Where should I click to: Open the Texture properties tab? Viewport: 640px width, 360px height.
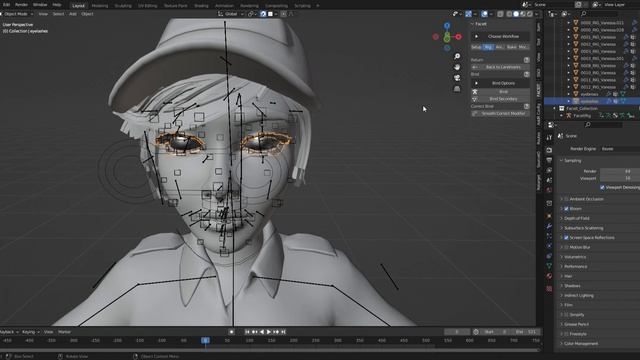[x=549, y=289]
